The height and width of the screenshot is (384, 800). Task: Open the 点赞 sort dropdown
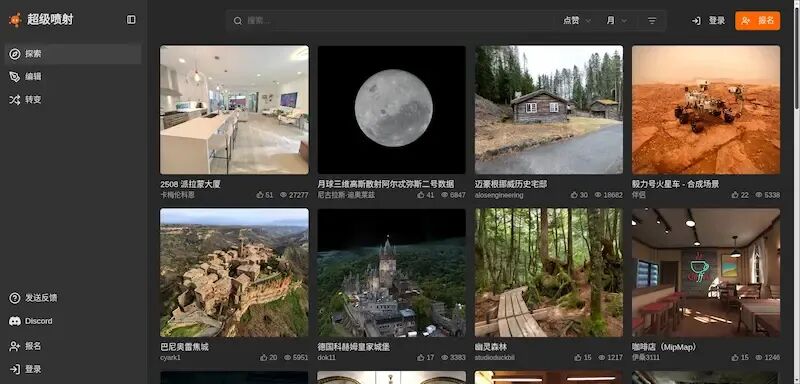[577, 21]
